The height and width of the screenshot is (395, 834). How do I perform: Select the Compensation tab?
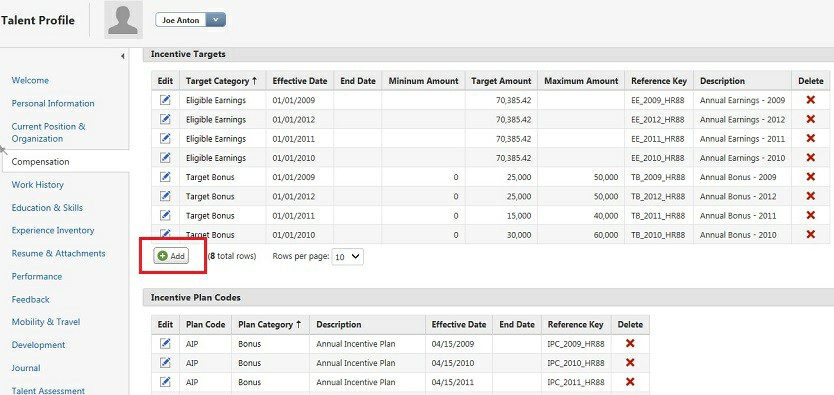click(40, 162)
